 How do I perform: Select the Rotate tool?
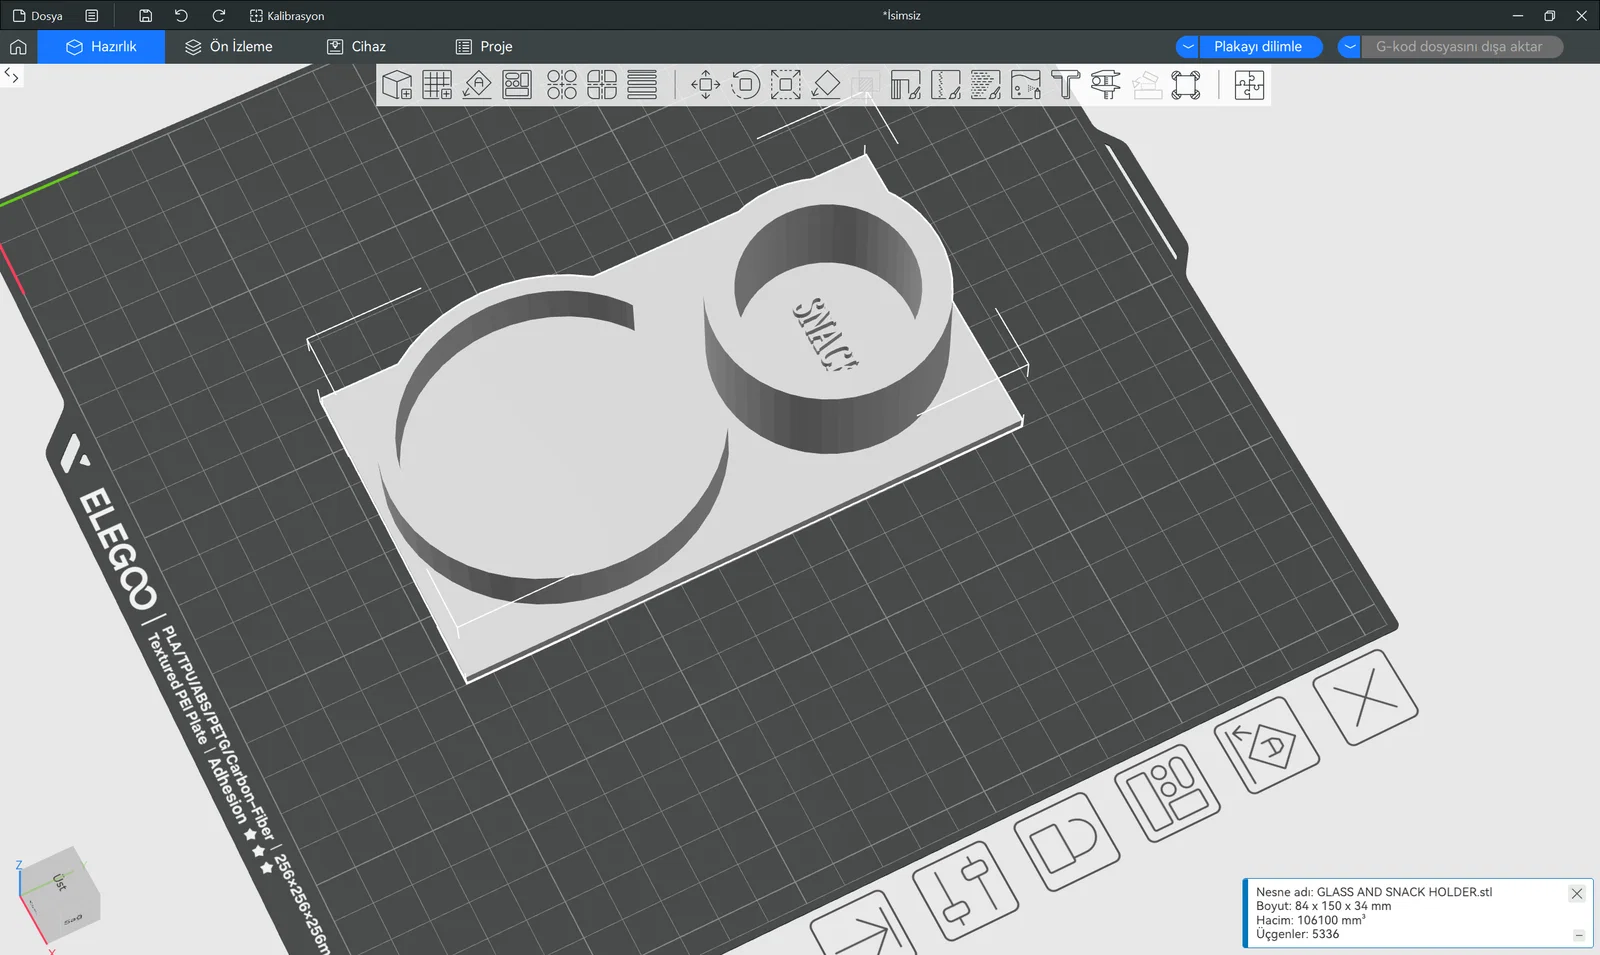pos(746,85)
